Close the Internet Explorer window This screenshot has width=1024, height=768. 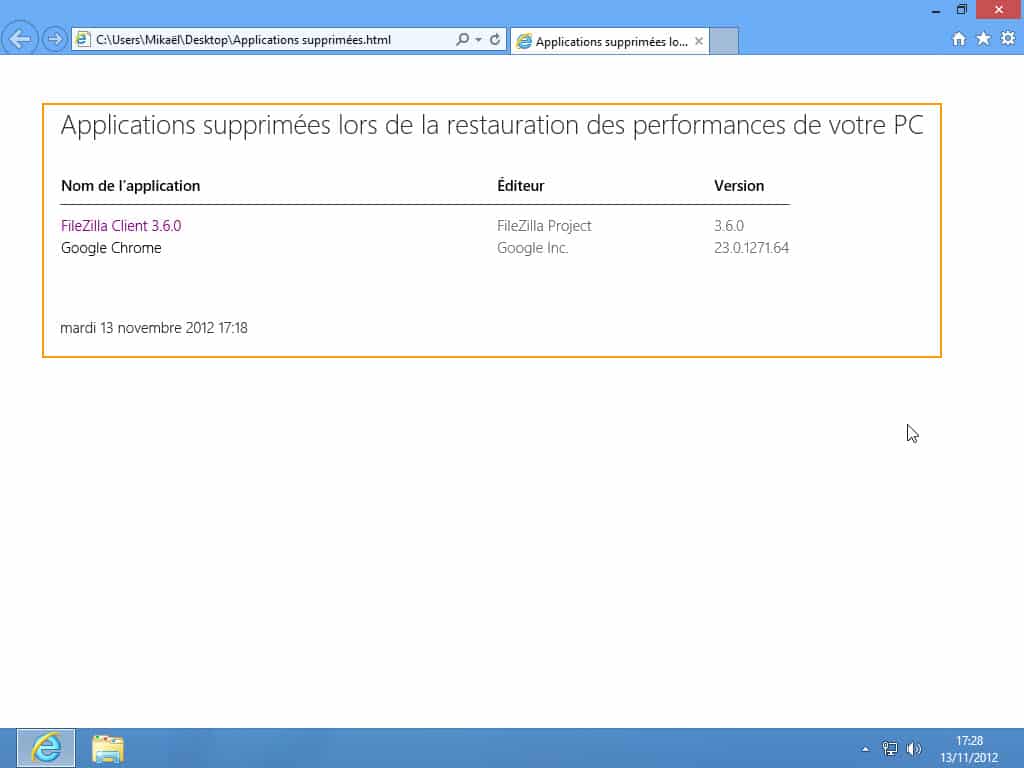pos(999,9)
